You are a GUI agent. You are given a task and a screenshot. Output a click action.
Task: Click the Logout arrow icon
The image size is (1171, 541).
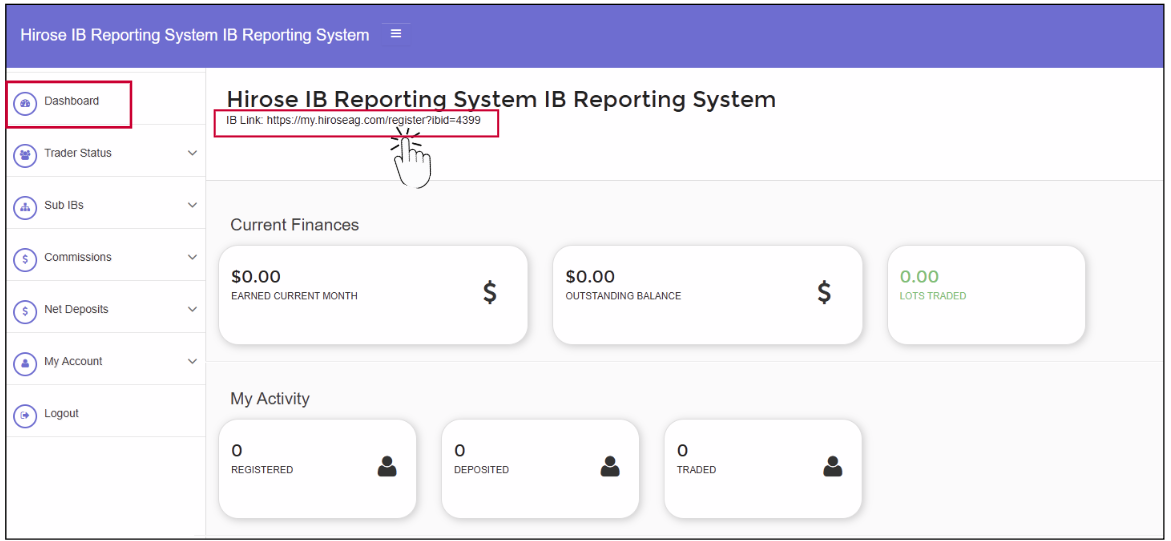25,415
